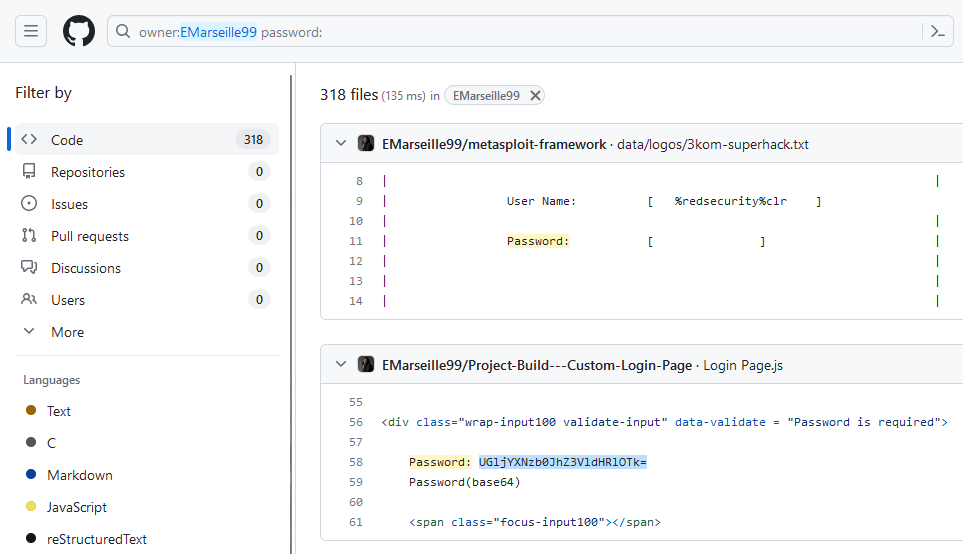Click the Discussions speech bubble icon
The width and height of the screenshot is (963, 554).
click(x=29, y=267)
